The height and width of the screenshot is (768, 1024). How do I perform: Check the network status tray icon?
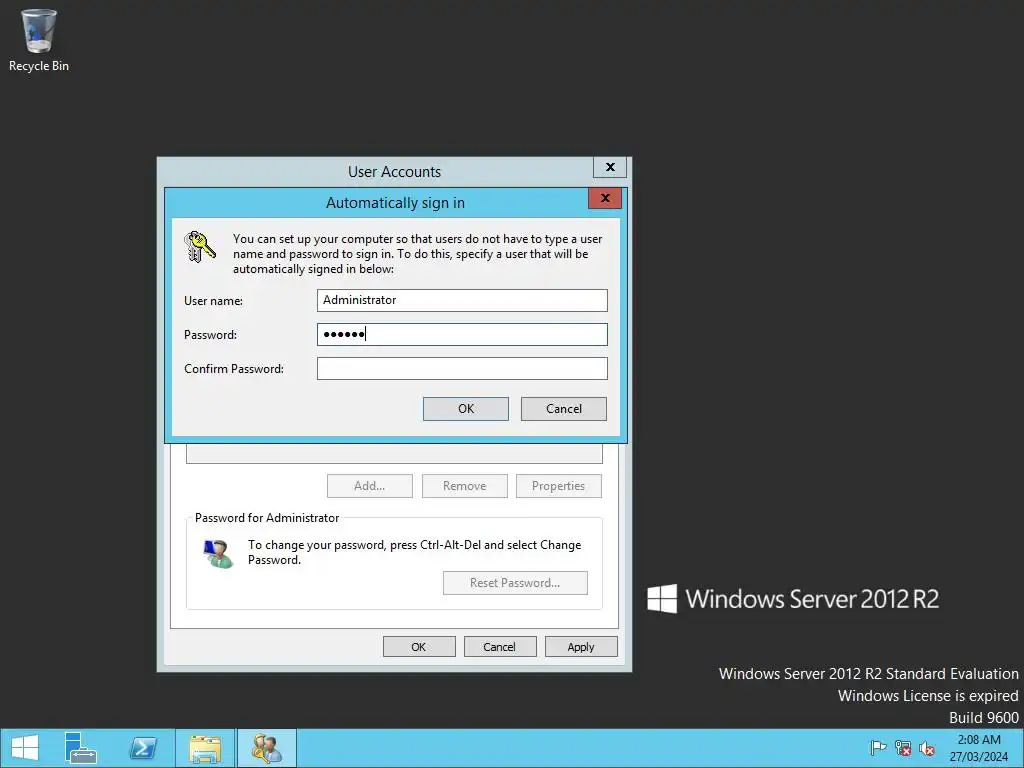click(903, 748)
